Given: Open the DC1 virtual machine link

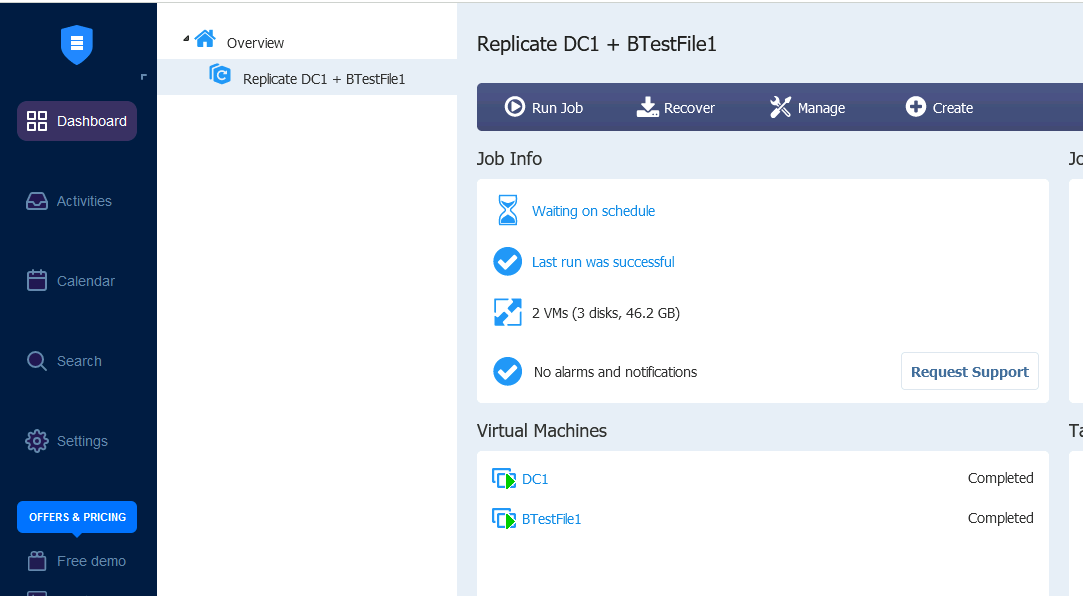Looking at the screenshot, I should click(x=535, y=479).
